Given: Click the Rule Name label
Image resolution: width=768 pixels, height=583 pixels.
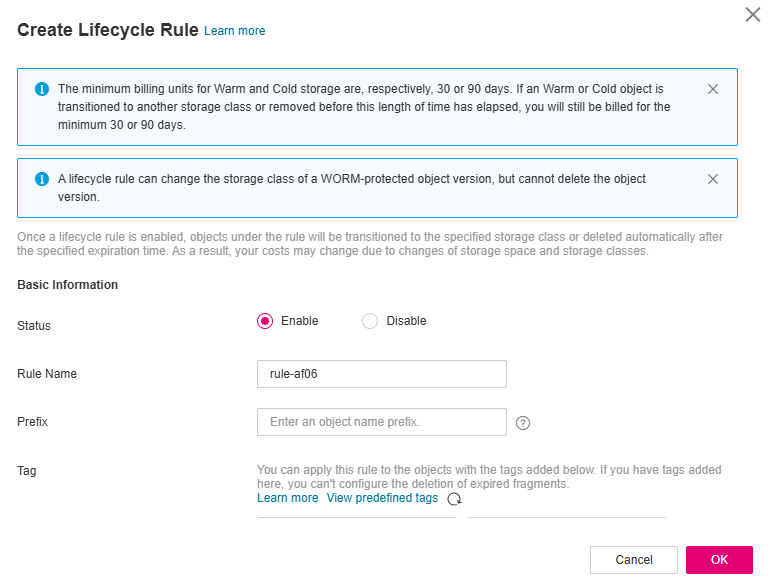Looking at the screenshot, I should (x=47, y=374).
